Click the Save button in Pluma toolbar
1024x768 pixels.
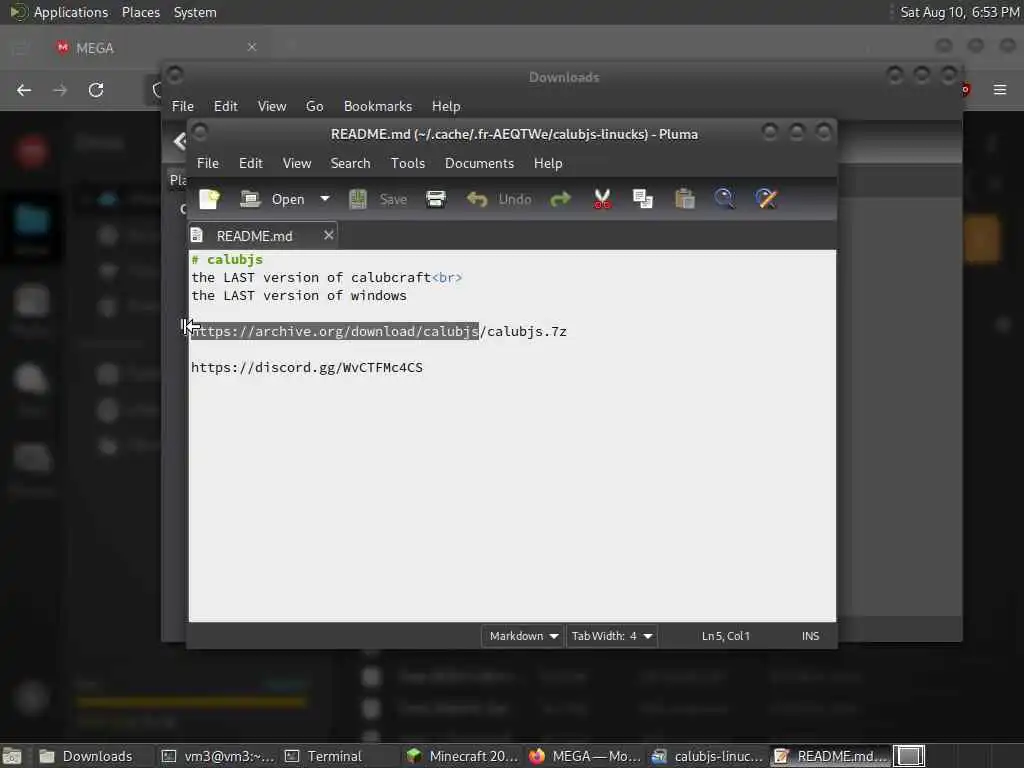(x=378, y=199)
